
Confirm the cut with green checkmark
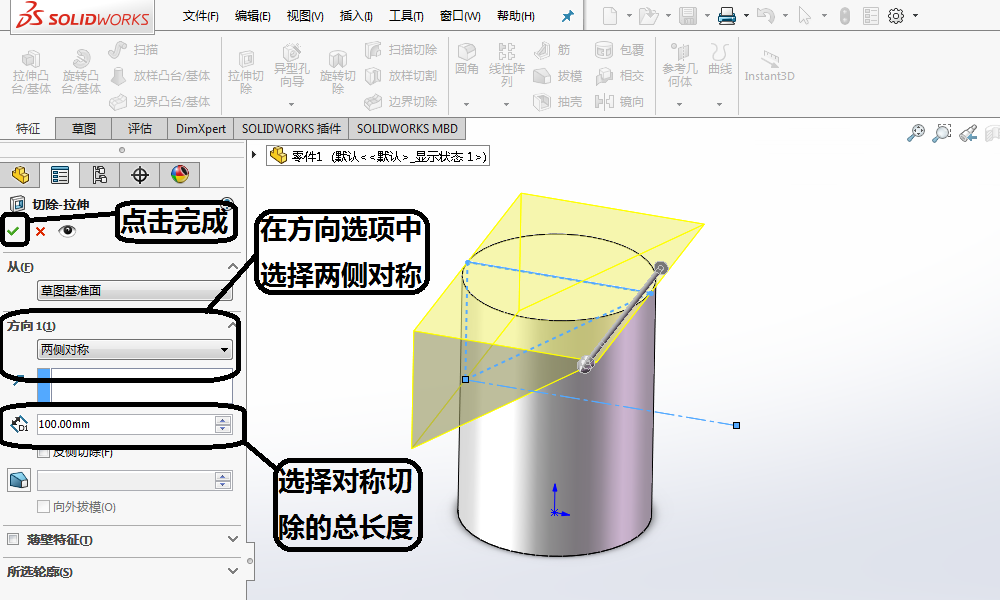point(13,231)
